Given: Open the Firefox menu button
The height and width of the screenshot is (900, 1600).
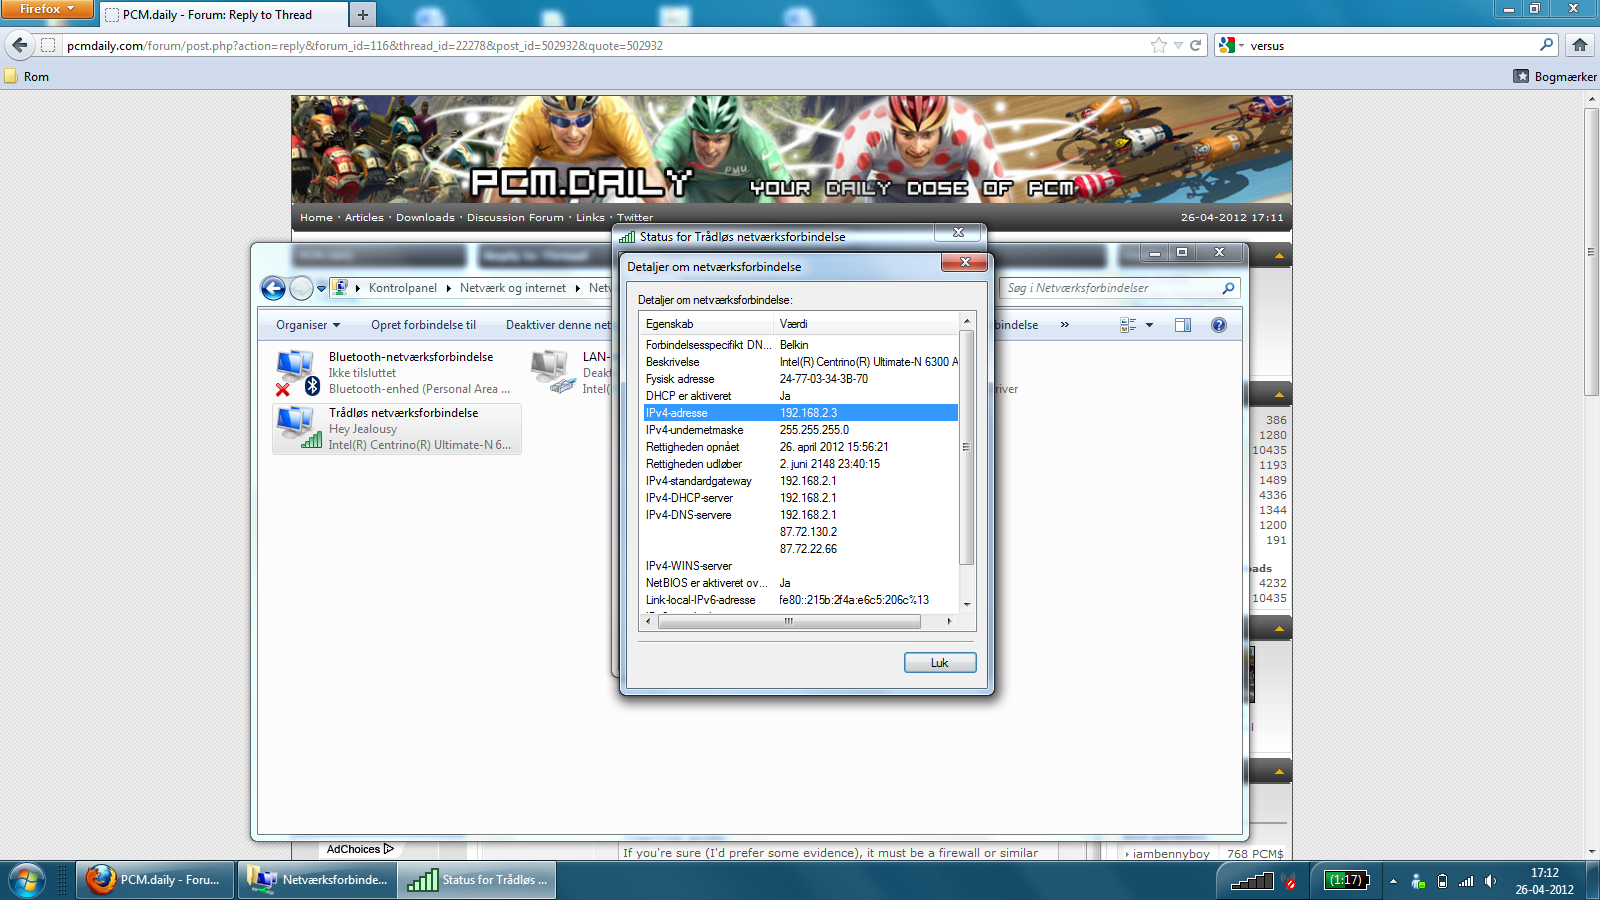Looking at the screenshot, I should point(46,9).
